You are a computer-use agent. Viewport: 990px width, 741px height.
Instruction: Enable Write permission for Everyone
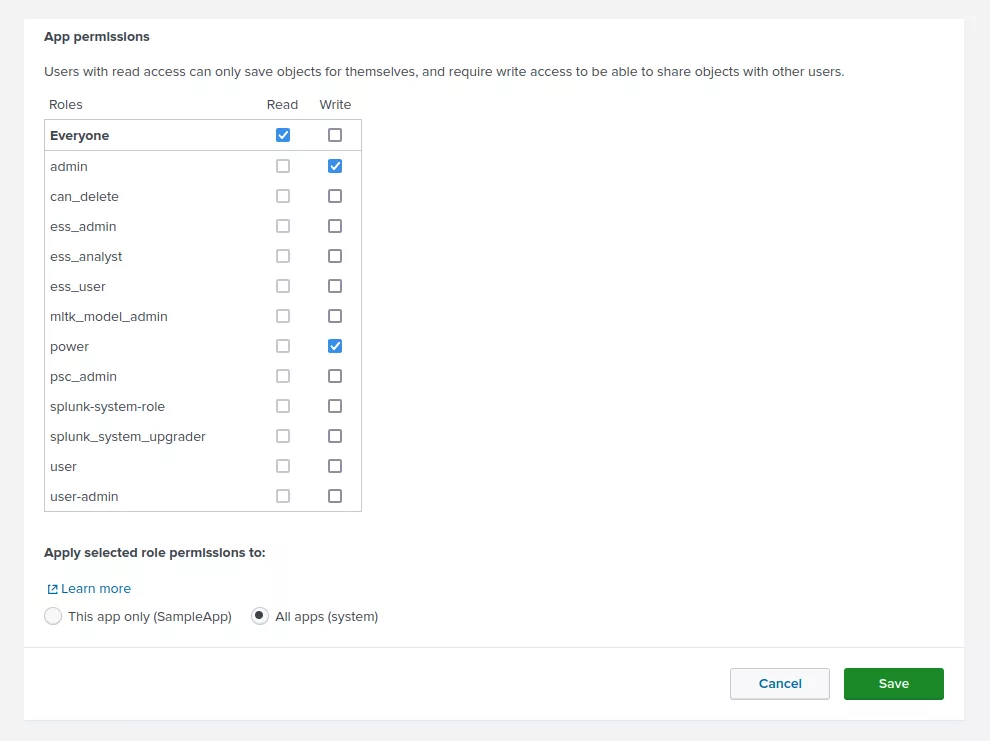tap(335, 135)
